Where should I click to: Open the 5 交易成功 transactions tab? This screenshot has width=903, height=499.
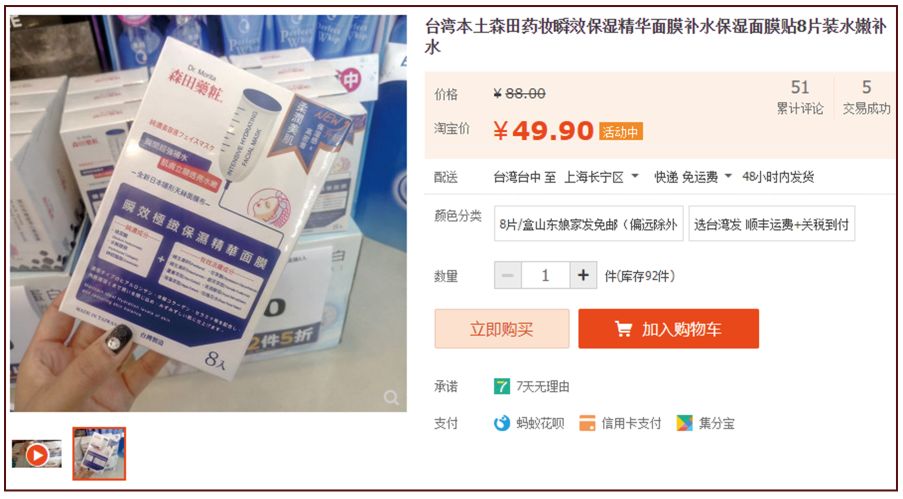click(x=866, y=96)
